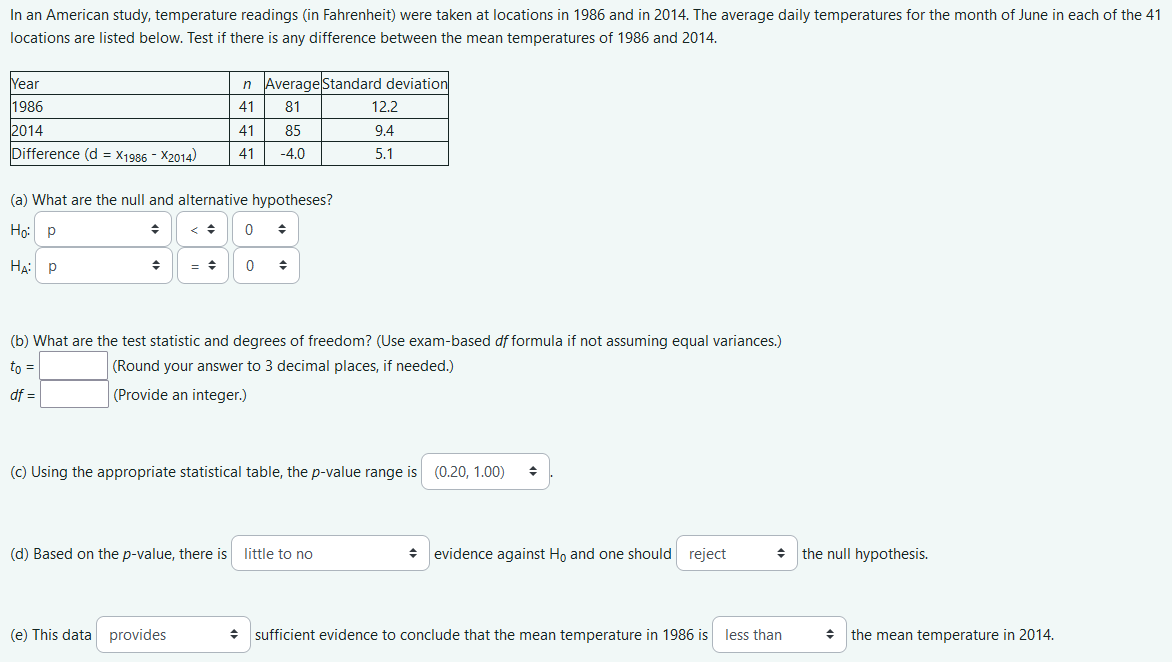Open the "provides" dropdown in part (e)

173,634
